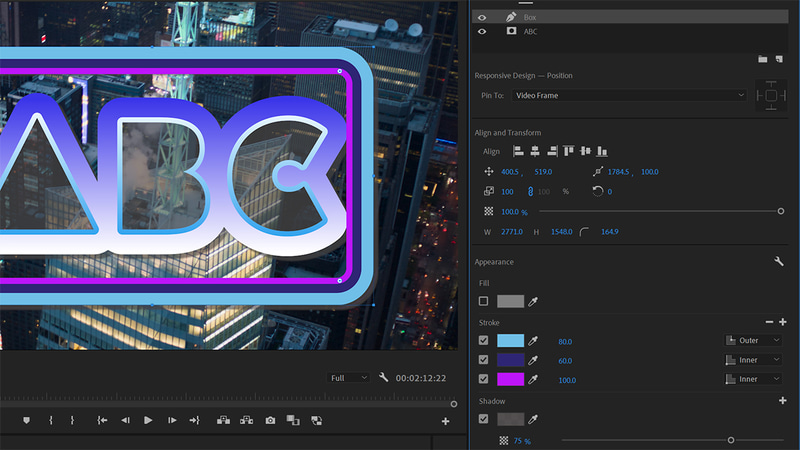Play the program monitor video
Image resolution: width=800 pixels, height=450 pixels.
coord(148,421)
